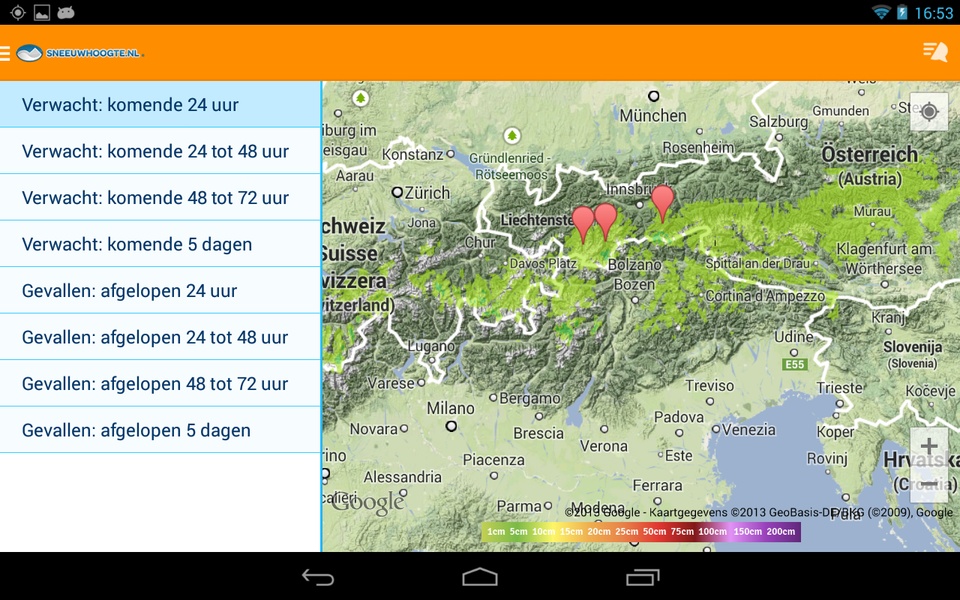Tap the 100cm legend color
The width and height of the screenshot is (960, 600).
coord(713,531)
